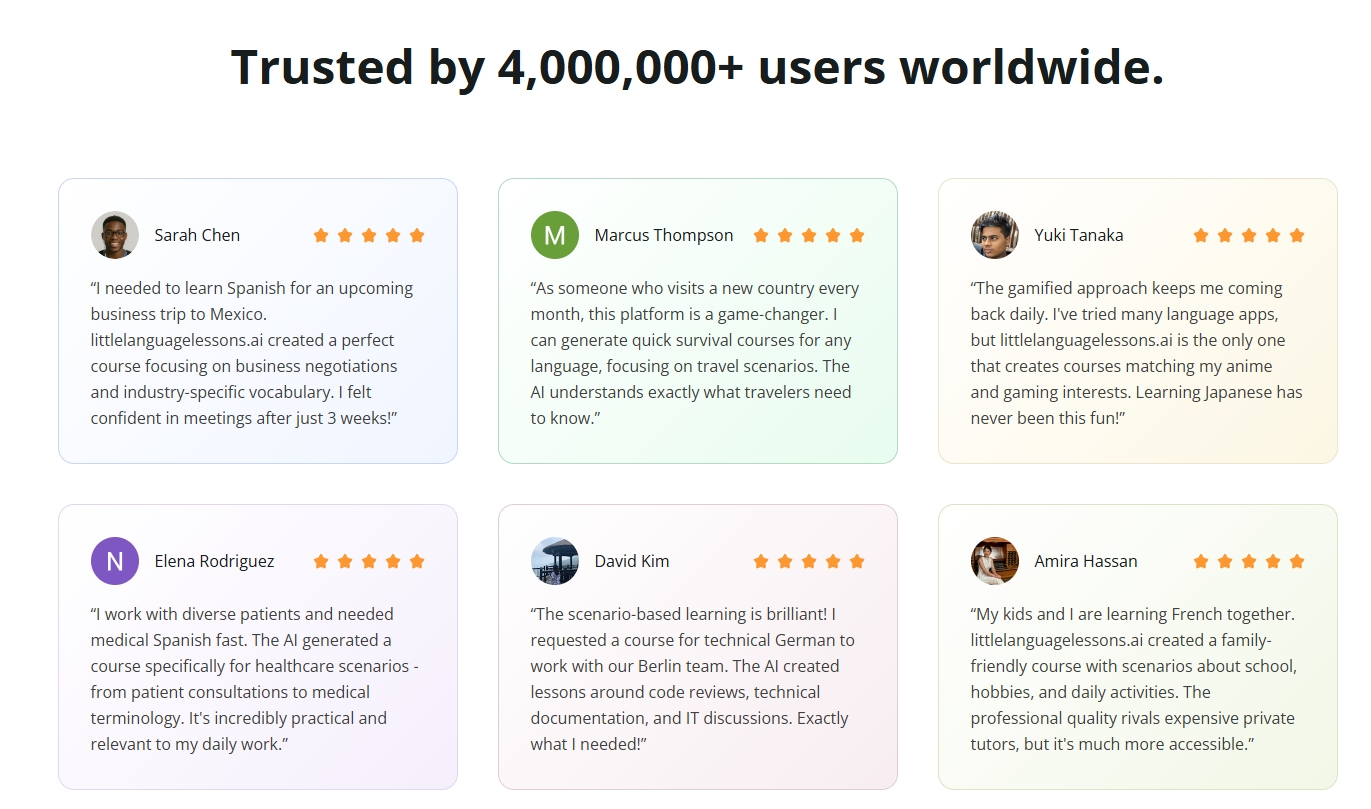Click Elena Rodriguez's purple N avatar
Viewport: 1371px width, 809px height.
115,561
